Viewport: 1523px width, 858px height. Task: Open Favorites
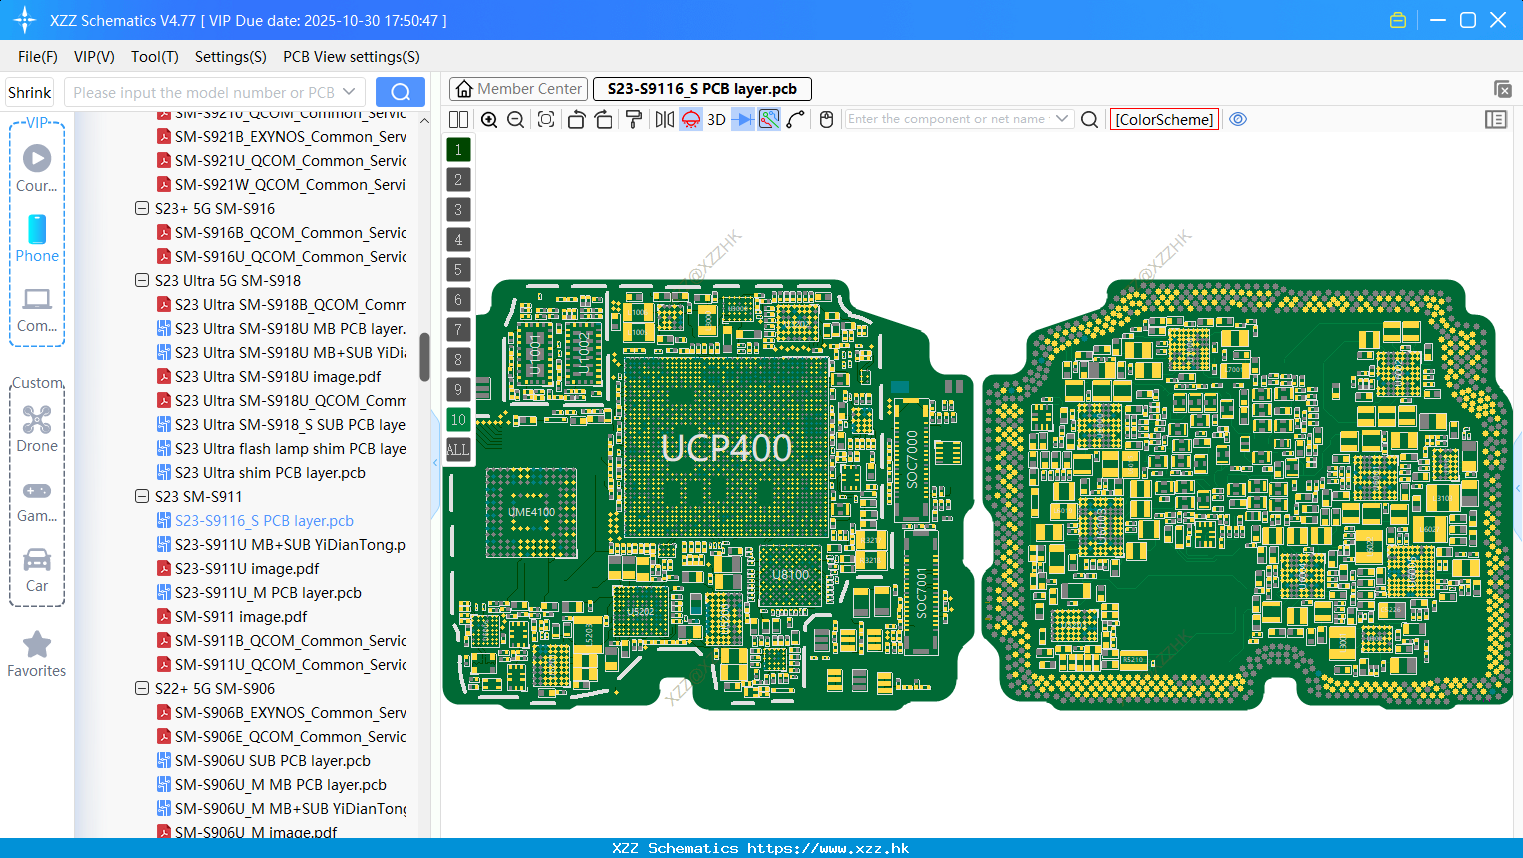click(x=37, y=654)
